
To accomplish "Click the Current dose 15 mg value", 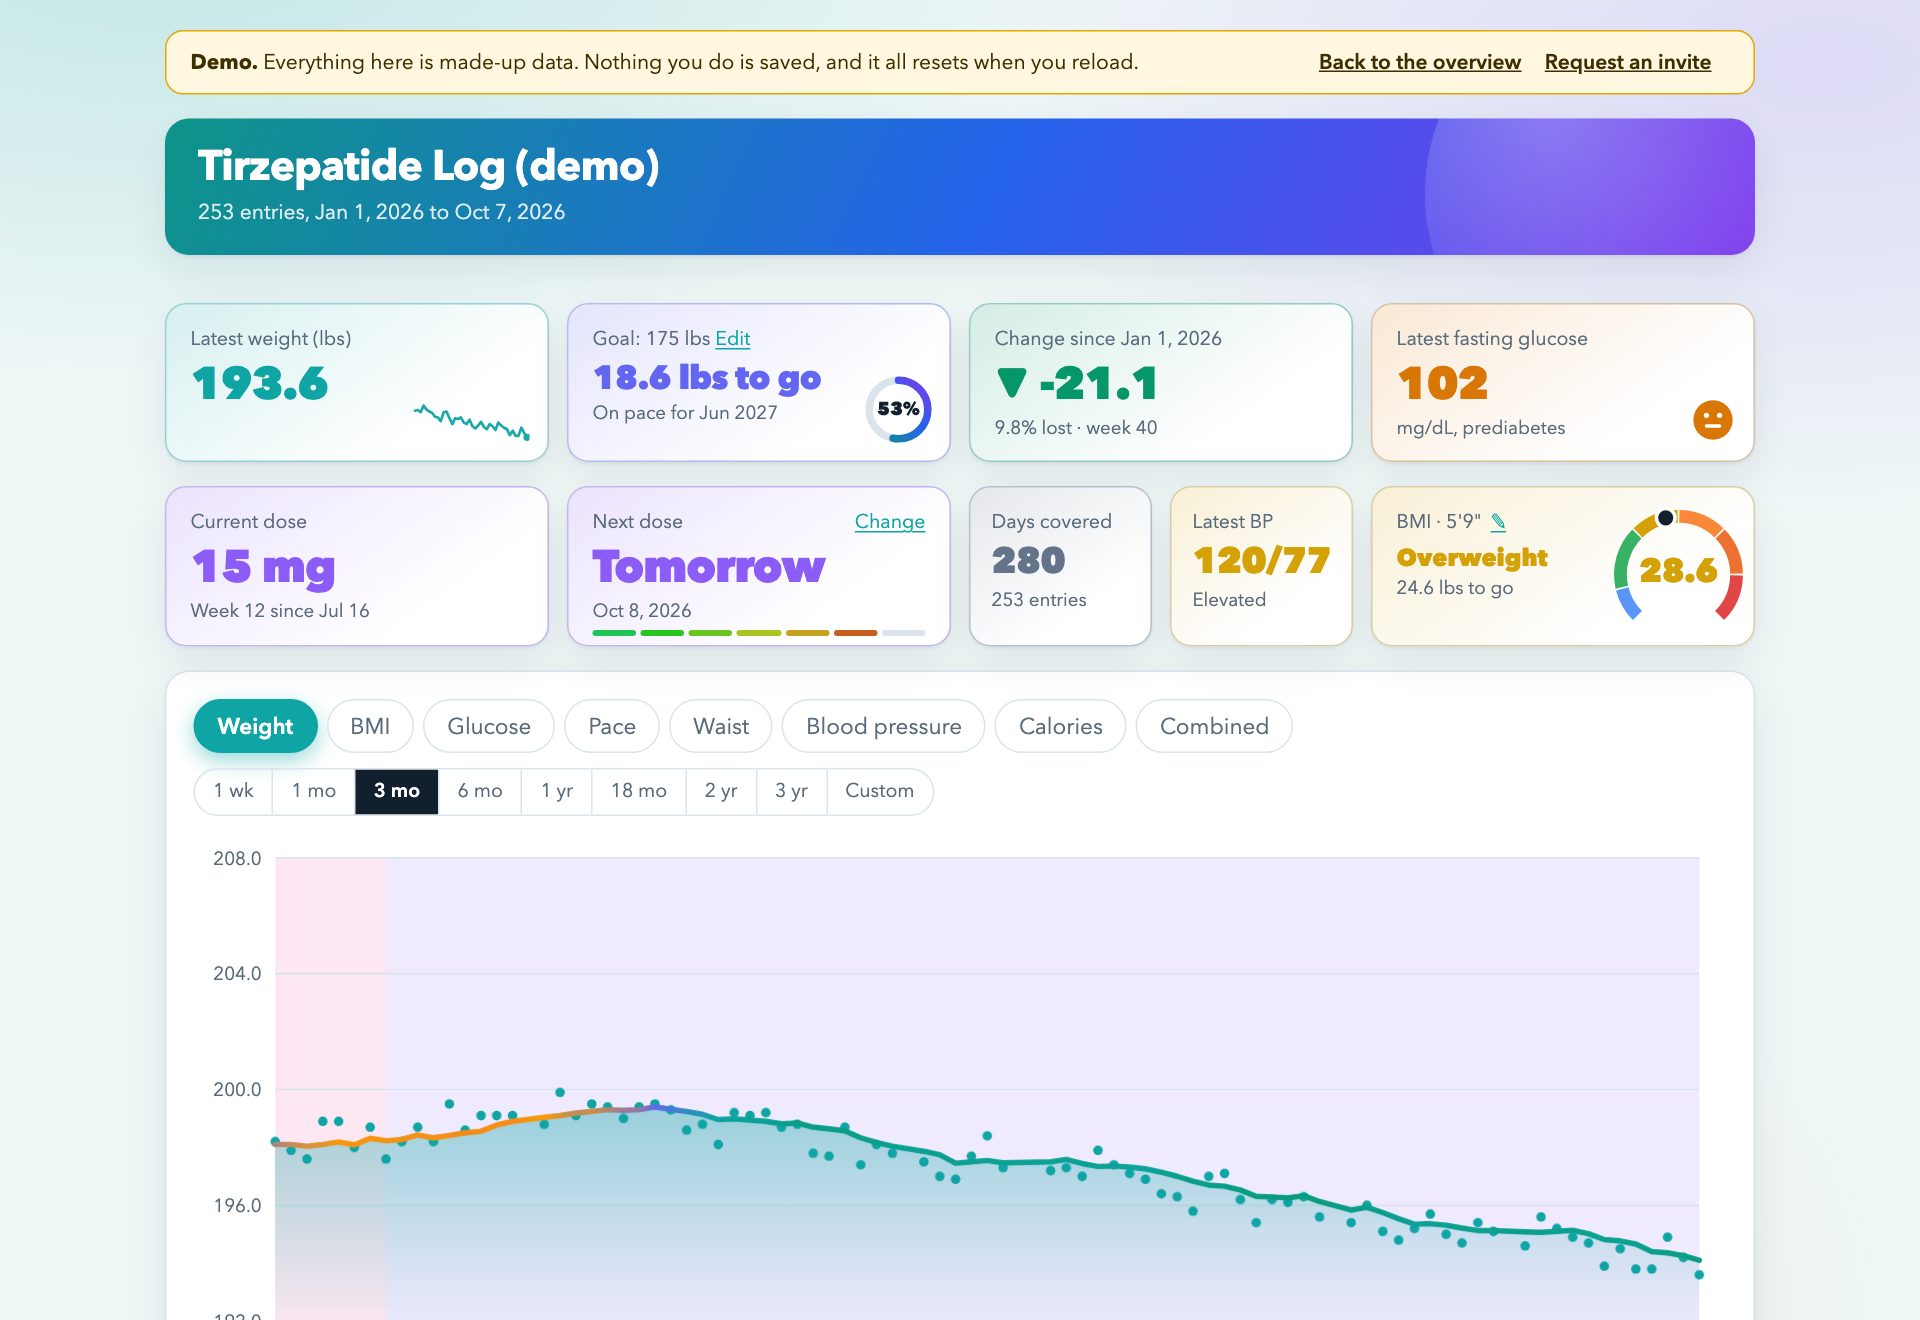I will pos(263,567).
